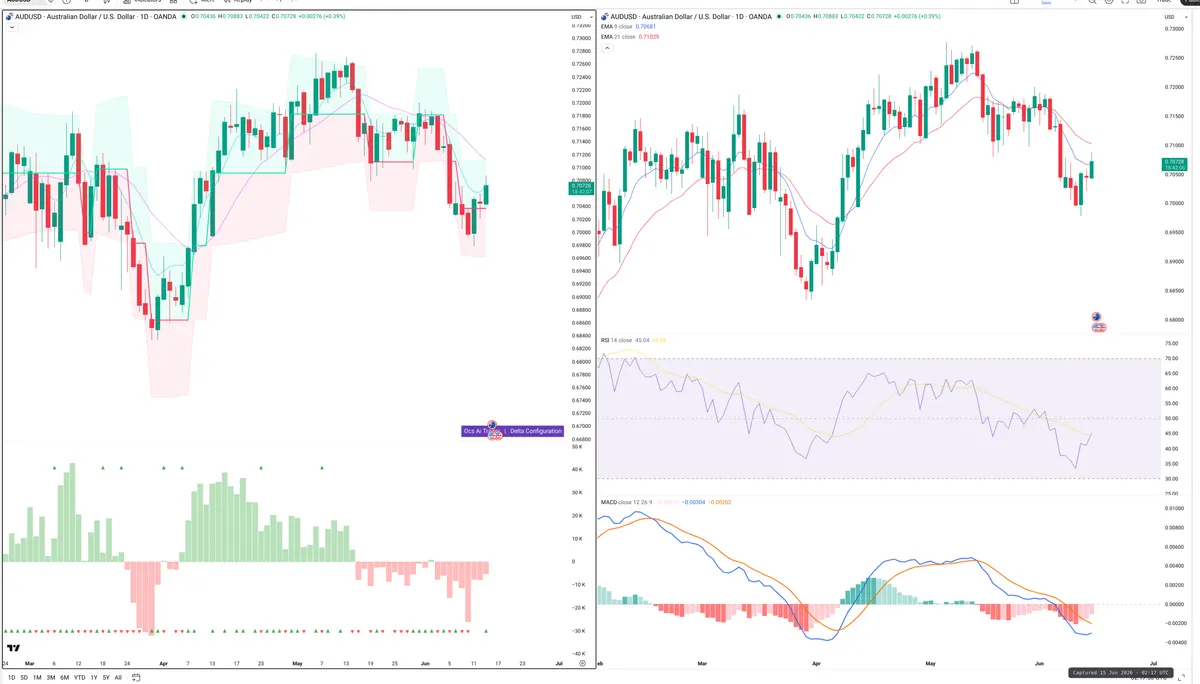Click the flag event marker on right chart price pane
This screenshot has width=1200, height=684.
tap(1098, 317)
